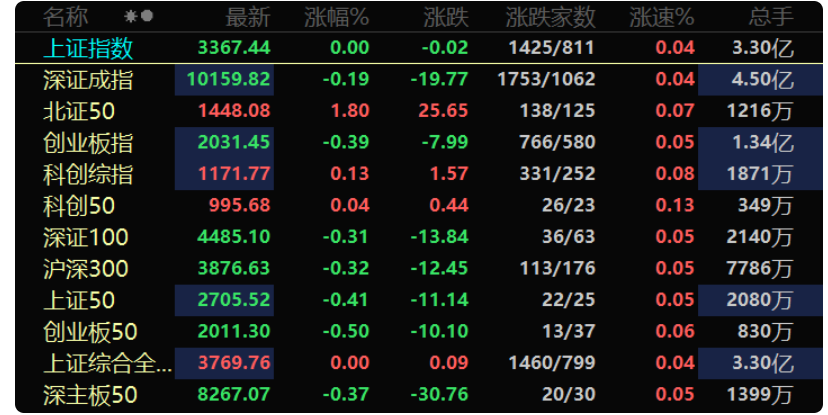The width and height of the screenshot is (828, 415).
Task: Select the 上证指数 row
Action: 419,48
